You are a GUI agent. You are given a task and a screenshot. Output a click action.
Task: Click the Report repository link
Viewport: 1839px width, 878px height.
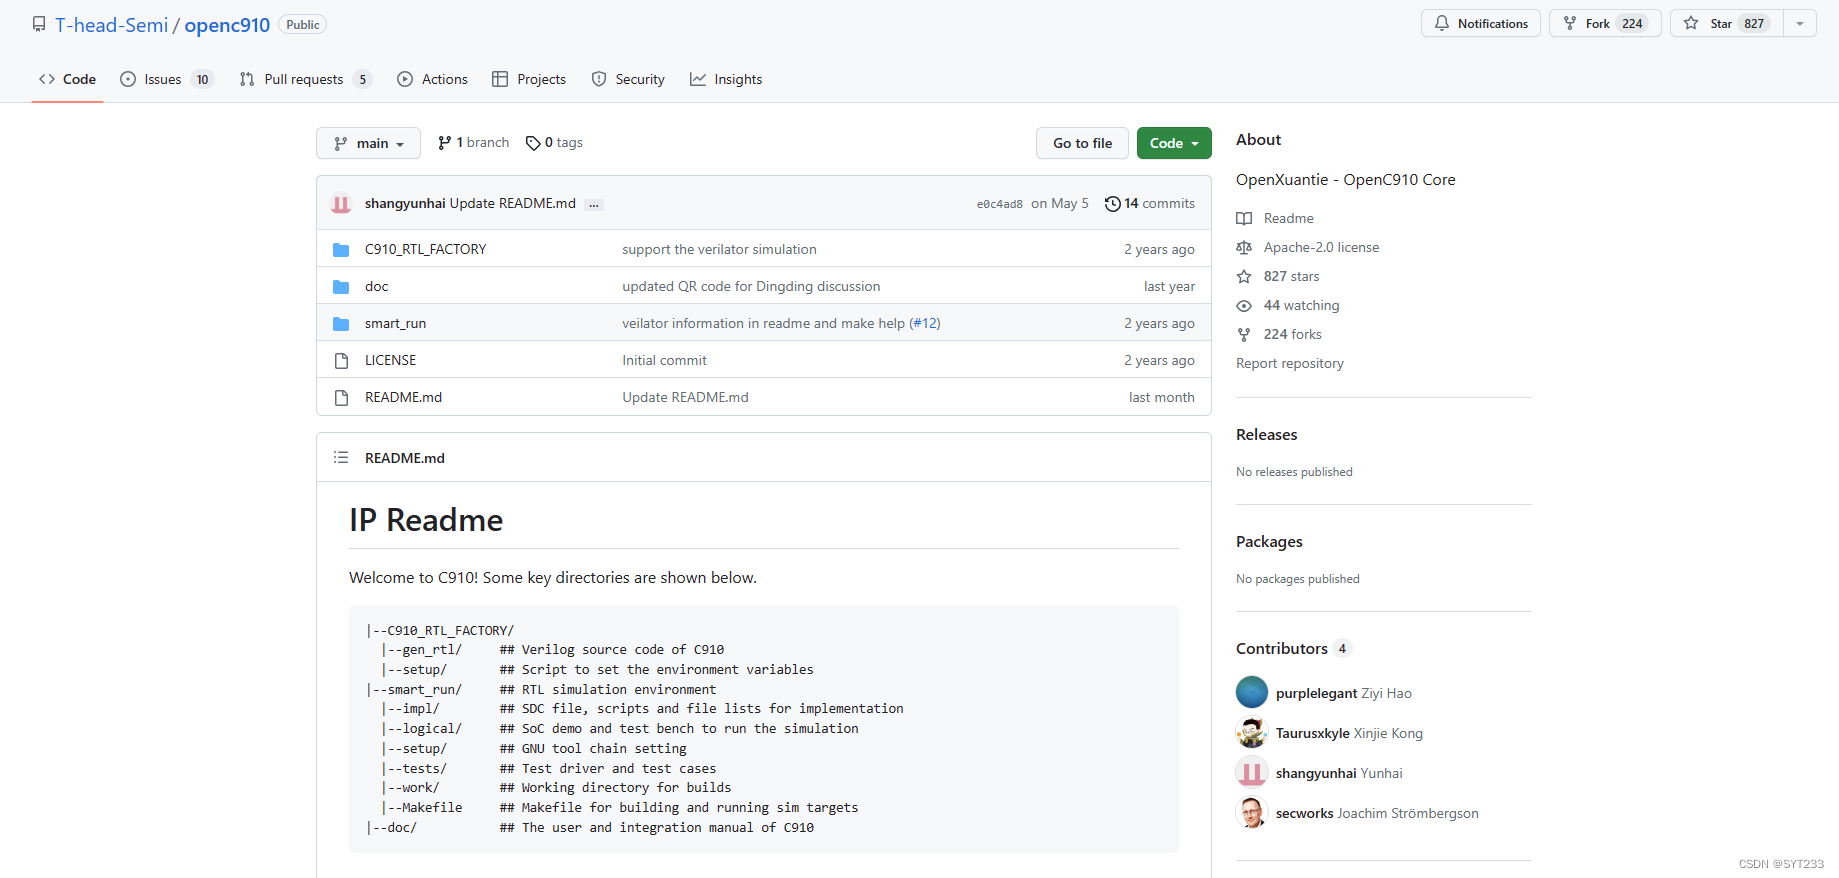(1290, 363)
